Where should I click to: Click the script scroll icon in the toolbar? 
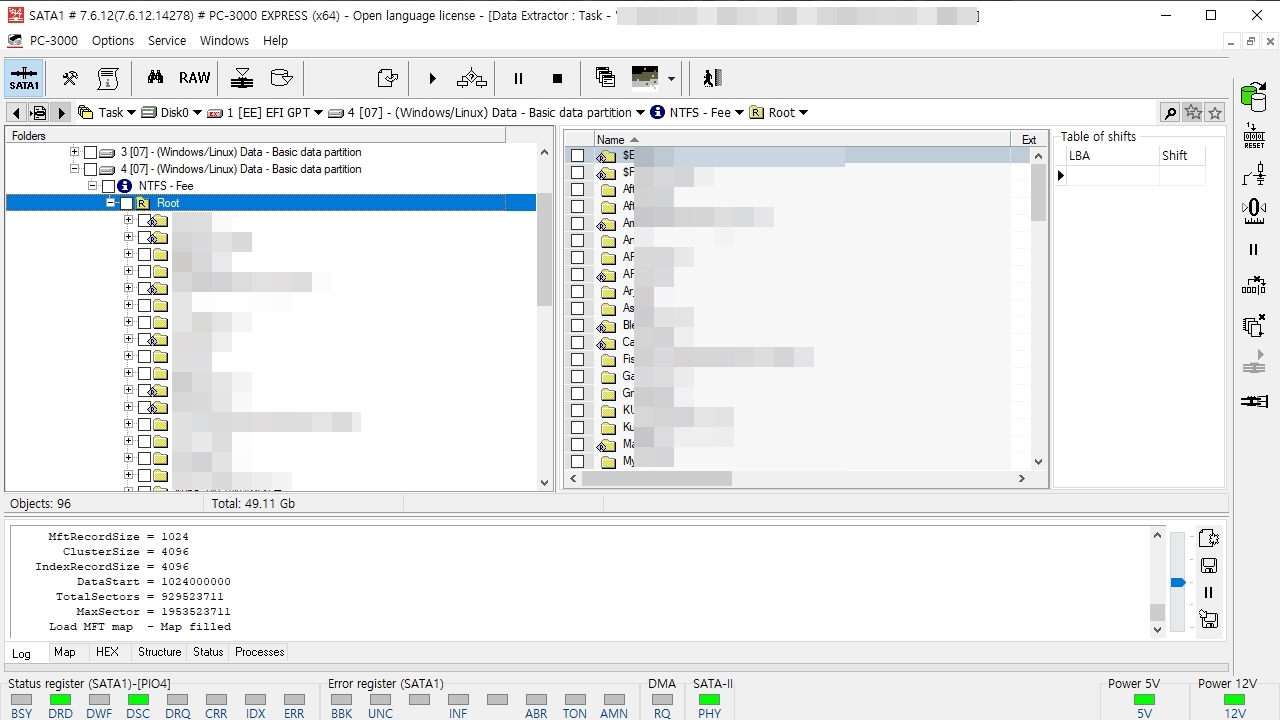tap(108, 78)
